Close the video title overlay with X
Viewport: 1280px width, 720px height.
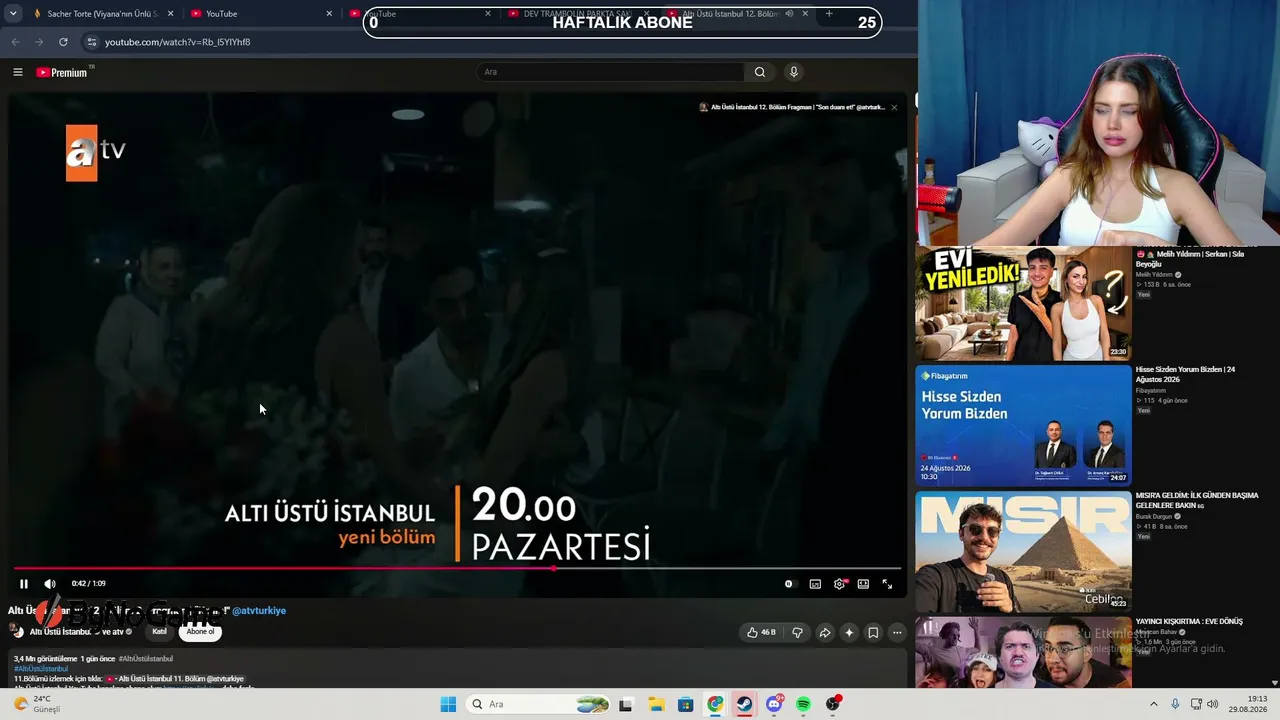coord(894,107)
